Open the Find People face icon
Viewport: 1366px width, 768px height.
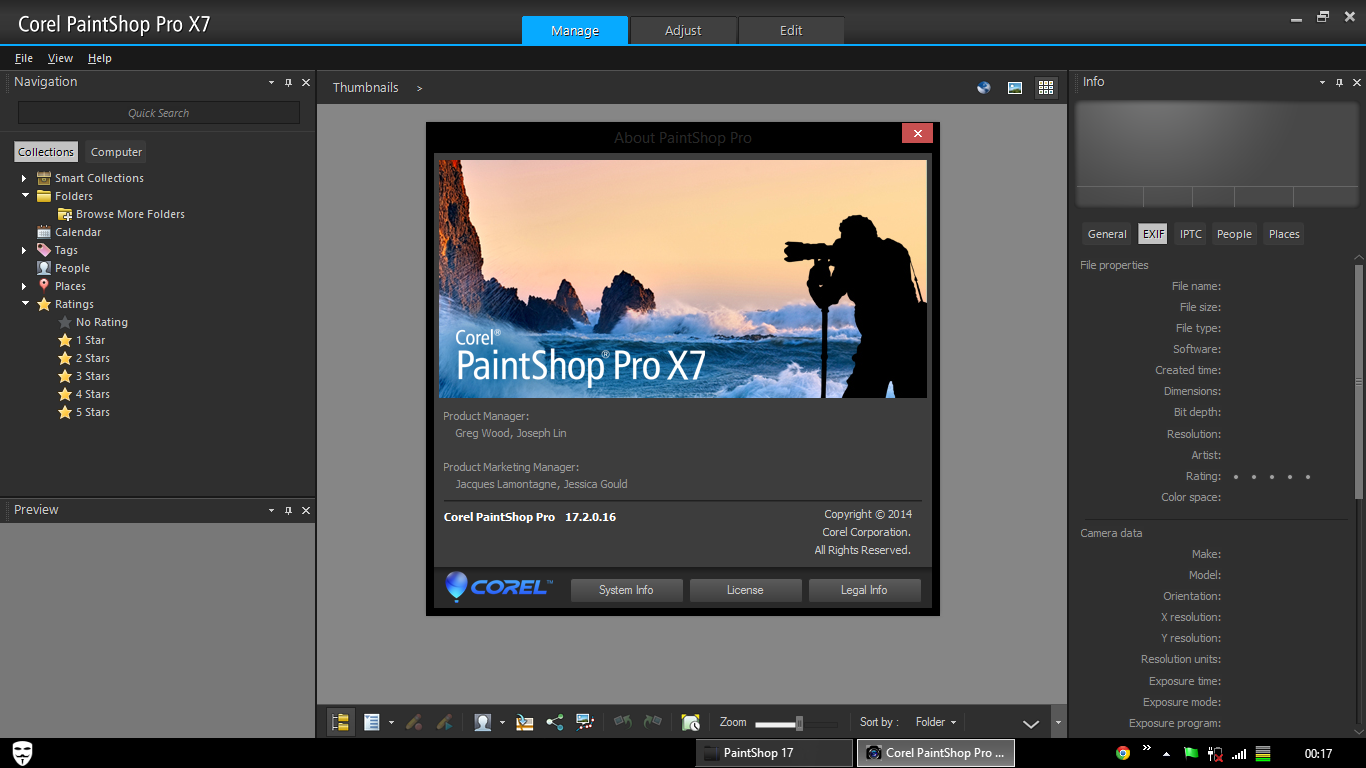[x=483, y=722]
